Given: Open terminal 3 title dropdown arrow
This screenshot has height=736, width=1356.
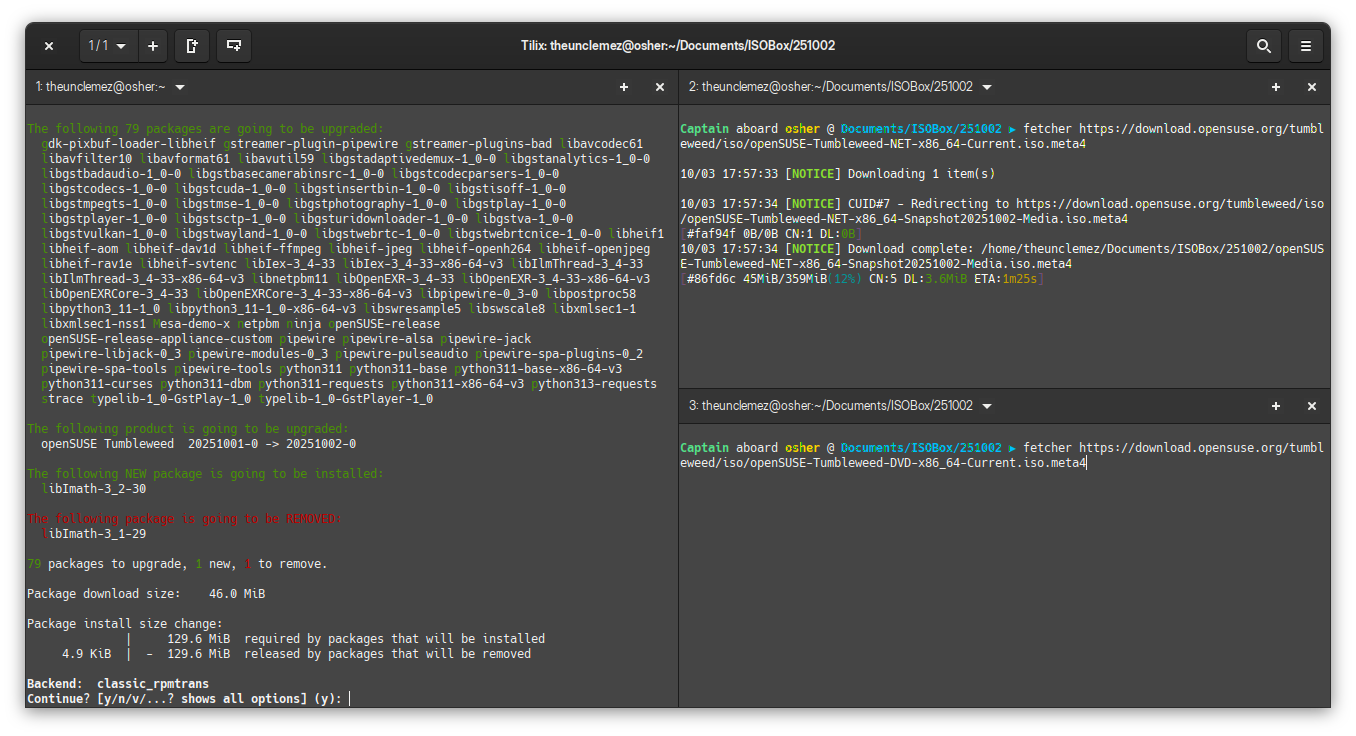Looking at the screenshot, I should 987,406.
